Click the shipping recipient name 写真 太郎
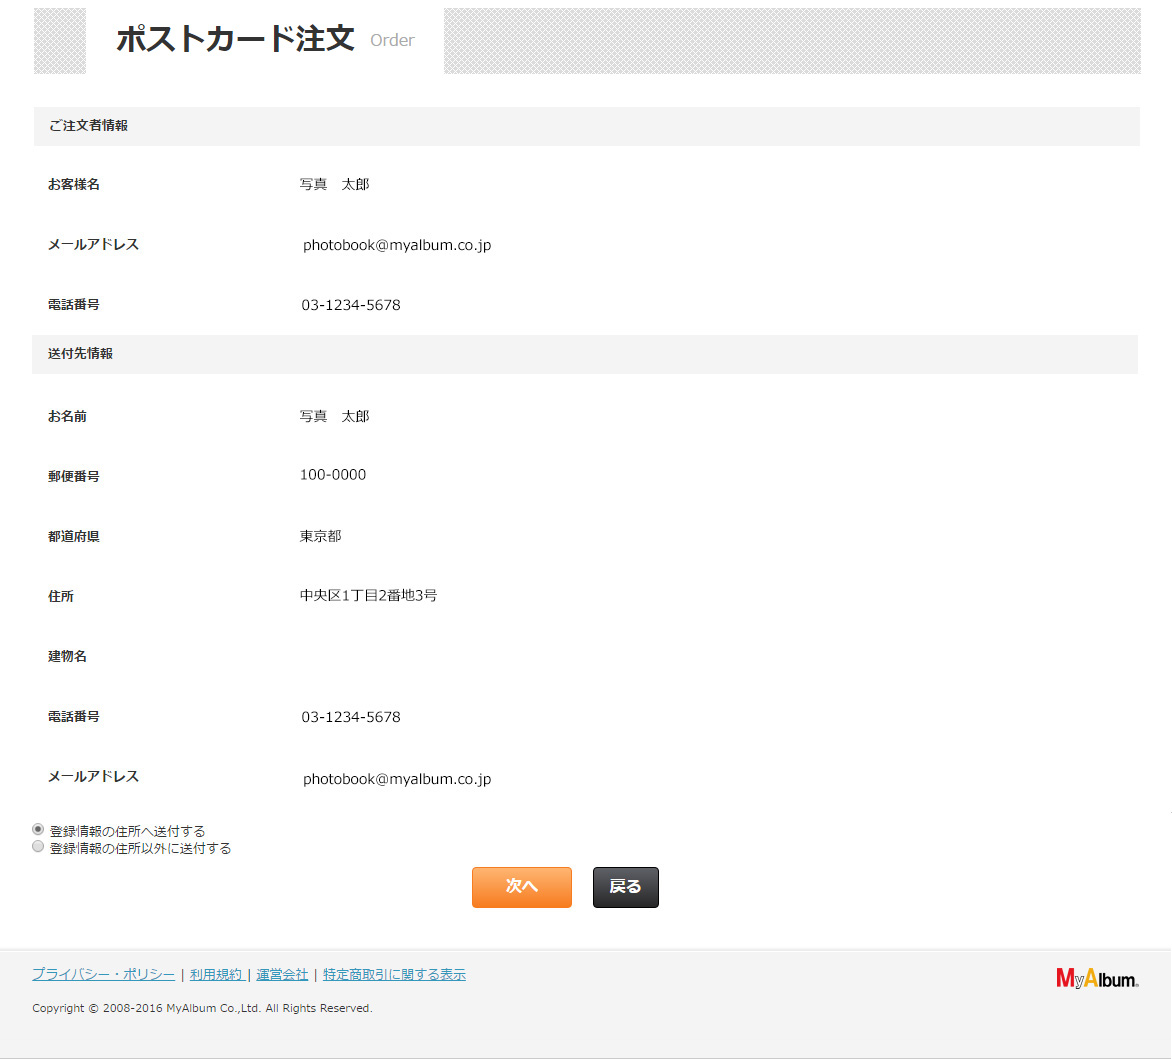 coord(334,416)
